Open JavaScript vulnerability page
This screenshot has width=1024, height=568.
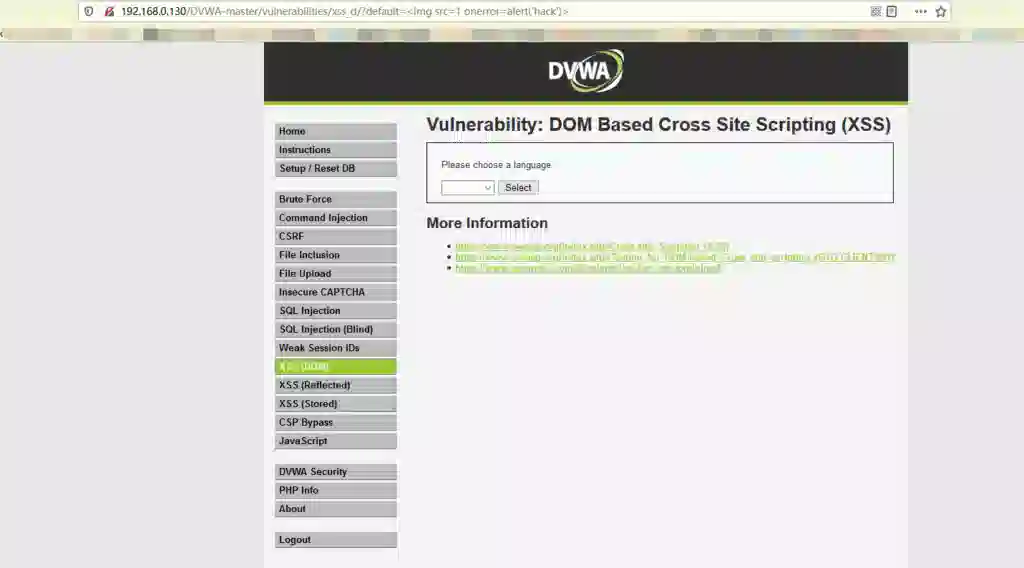(x=336, y=441)
